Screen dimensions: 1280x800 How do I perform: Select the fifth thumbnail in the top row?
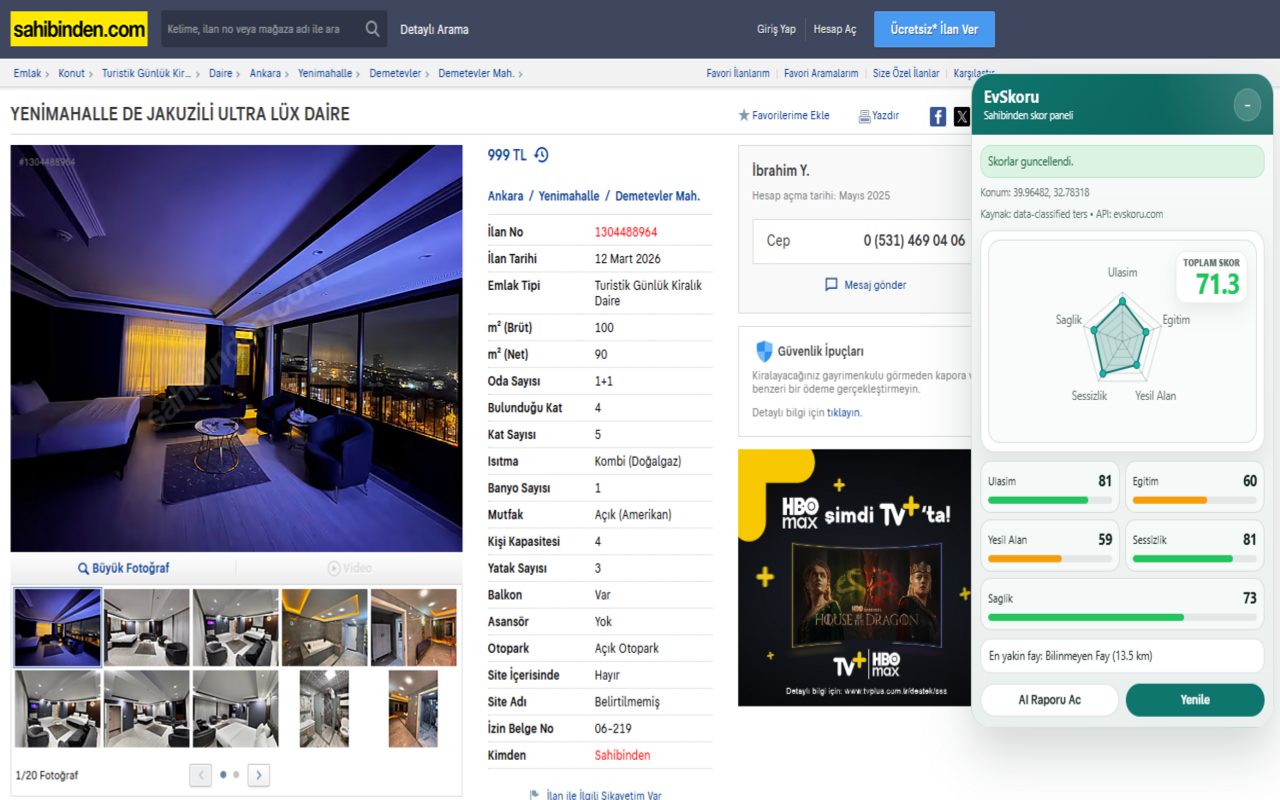click(414, 627)
